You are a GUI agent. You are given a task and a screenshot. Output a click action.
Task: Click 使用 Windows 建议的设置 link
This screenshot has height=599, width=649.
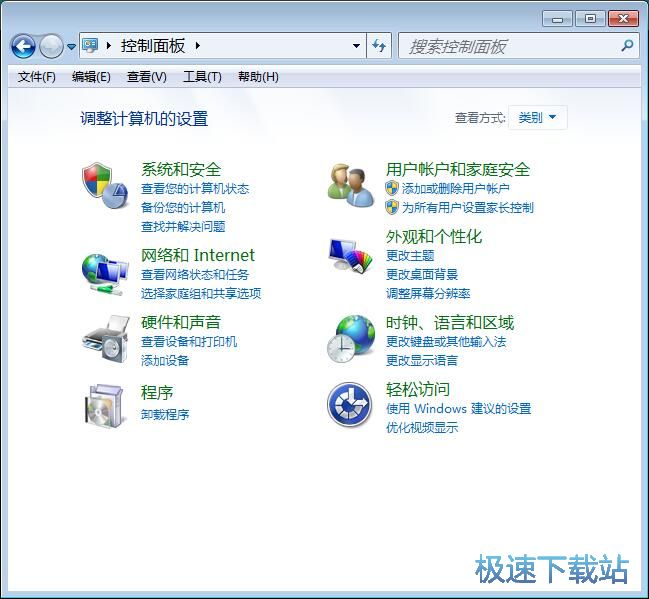click(x=459, y=409)
